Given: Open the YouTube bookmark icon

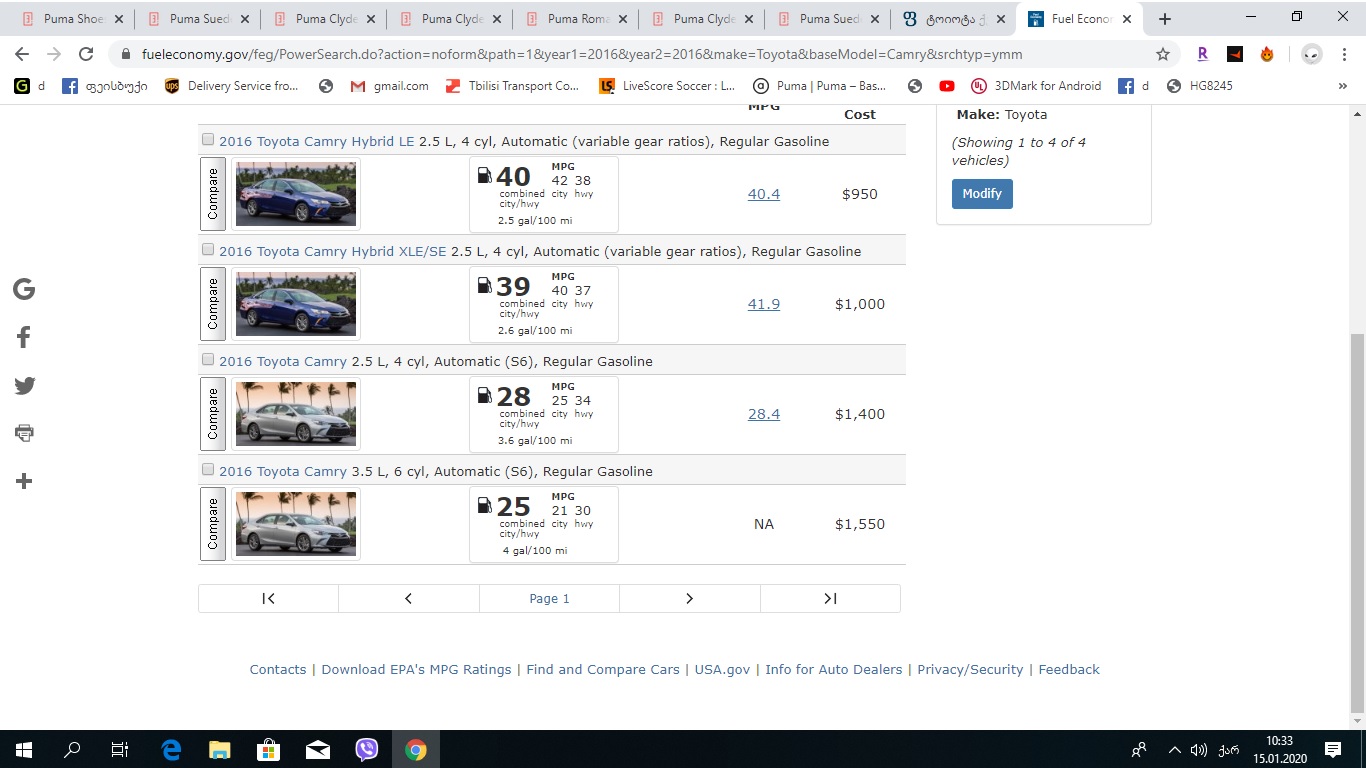Looking at the screenshot, I should 947,86.
